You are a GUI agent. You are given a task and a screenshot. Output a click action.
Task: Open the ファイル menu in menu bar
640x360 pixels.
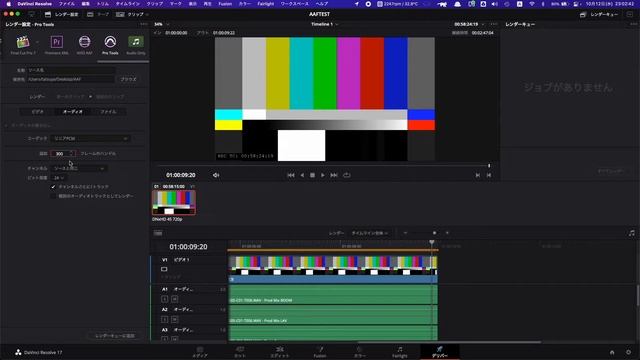(67, 4)
